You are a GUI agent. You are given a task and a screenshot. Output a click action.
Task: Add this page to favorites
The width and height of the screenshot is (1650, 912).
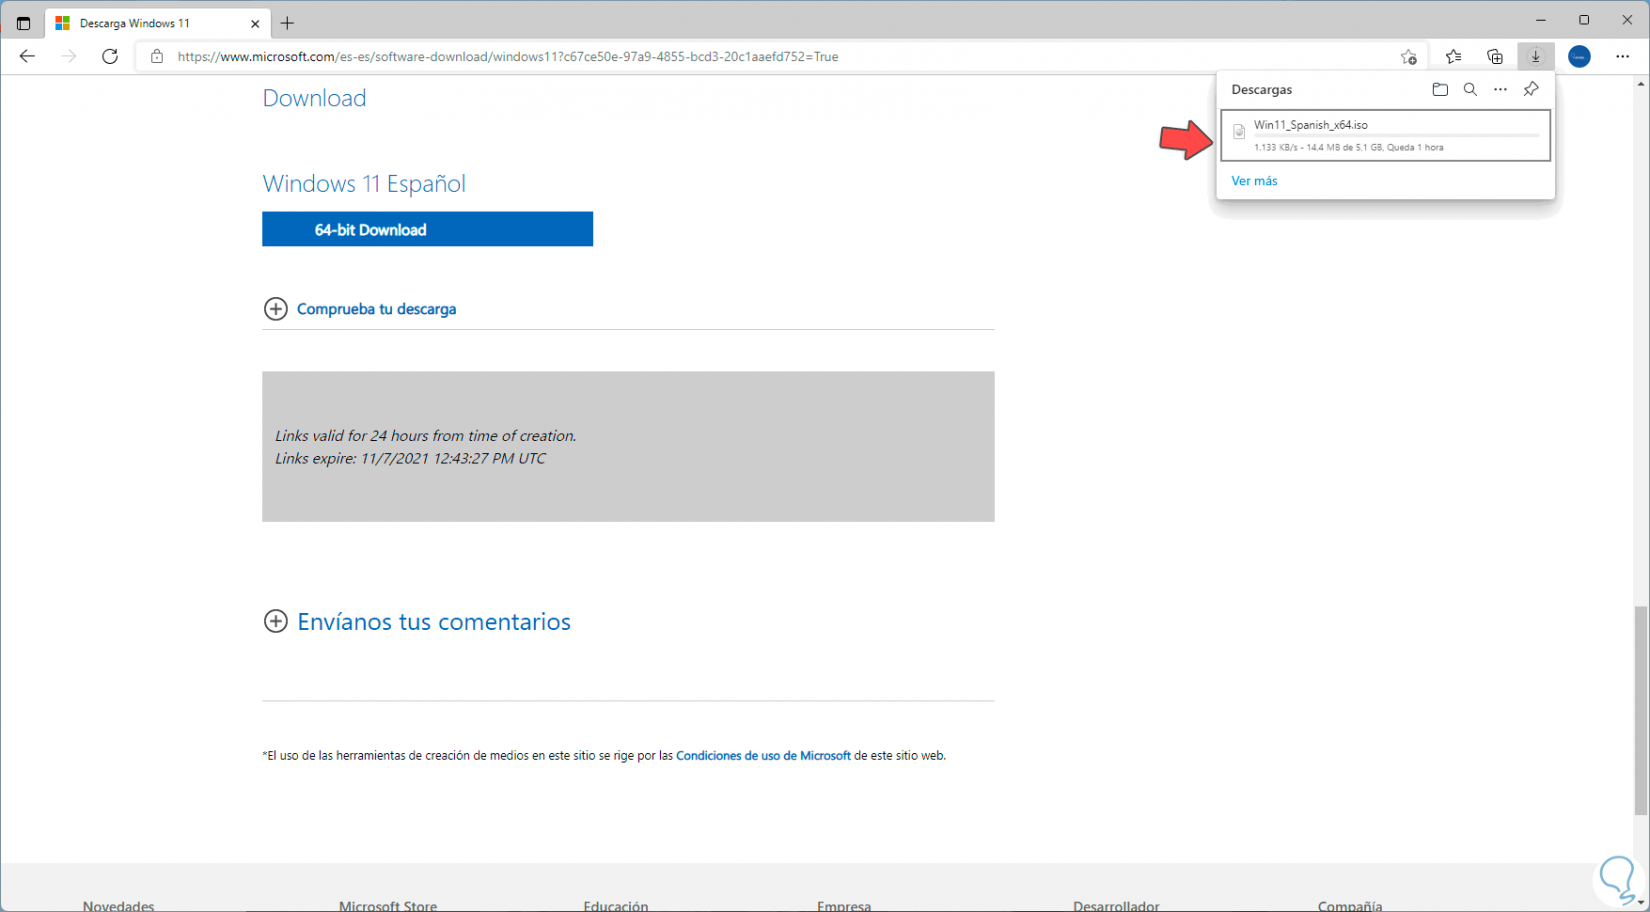[1408, 57]
